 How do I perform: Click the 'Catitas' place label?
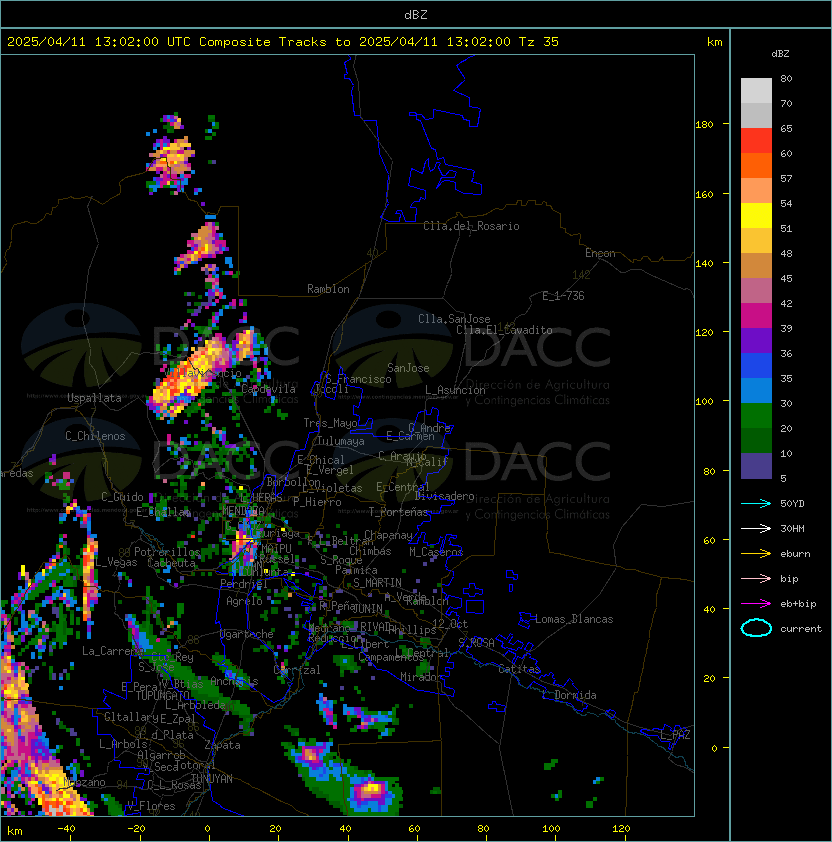pyautogui.click(x=519, y=669)
